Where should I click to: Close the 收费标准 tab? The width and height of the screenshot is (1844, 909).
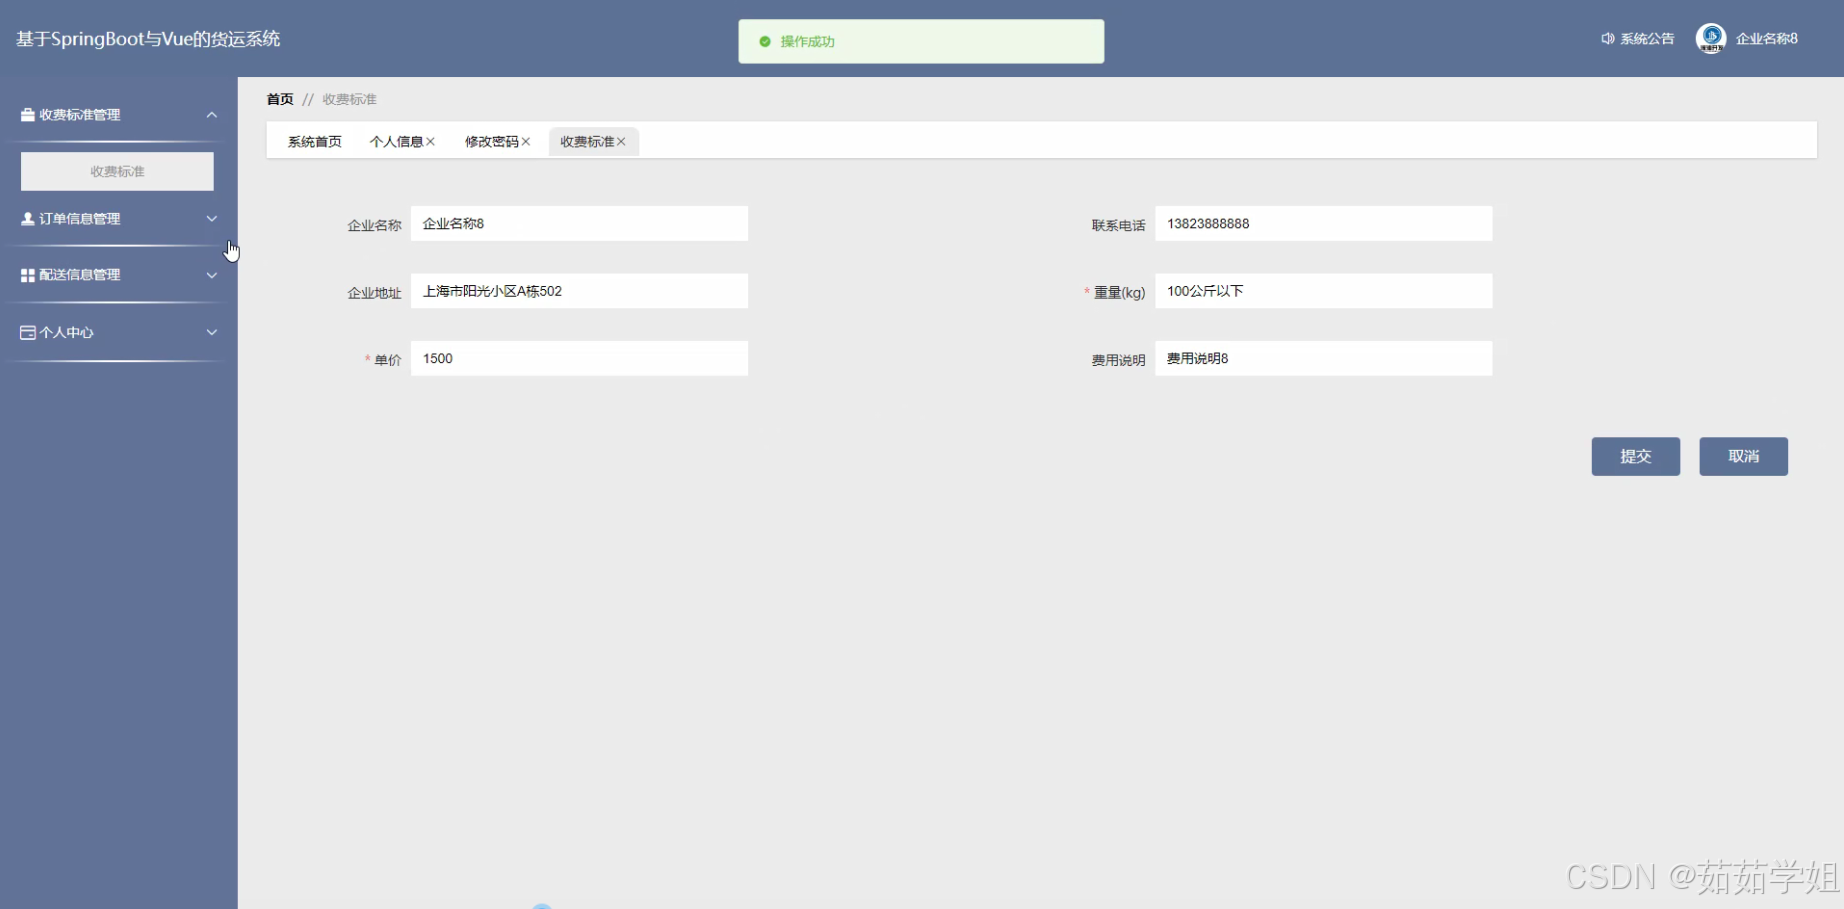coord(621,142)
